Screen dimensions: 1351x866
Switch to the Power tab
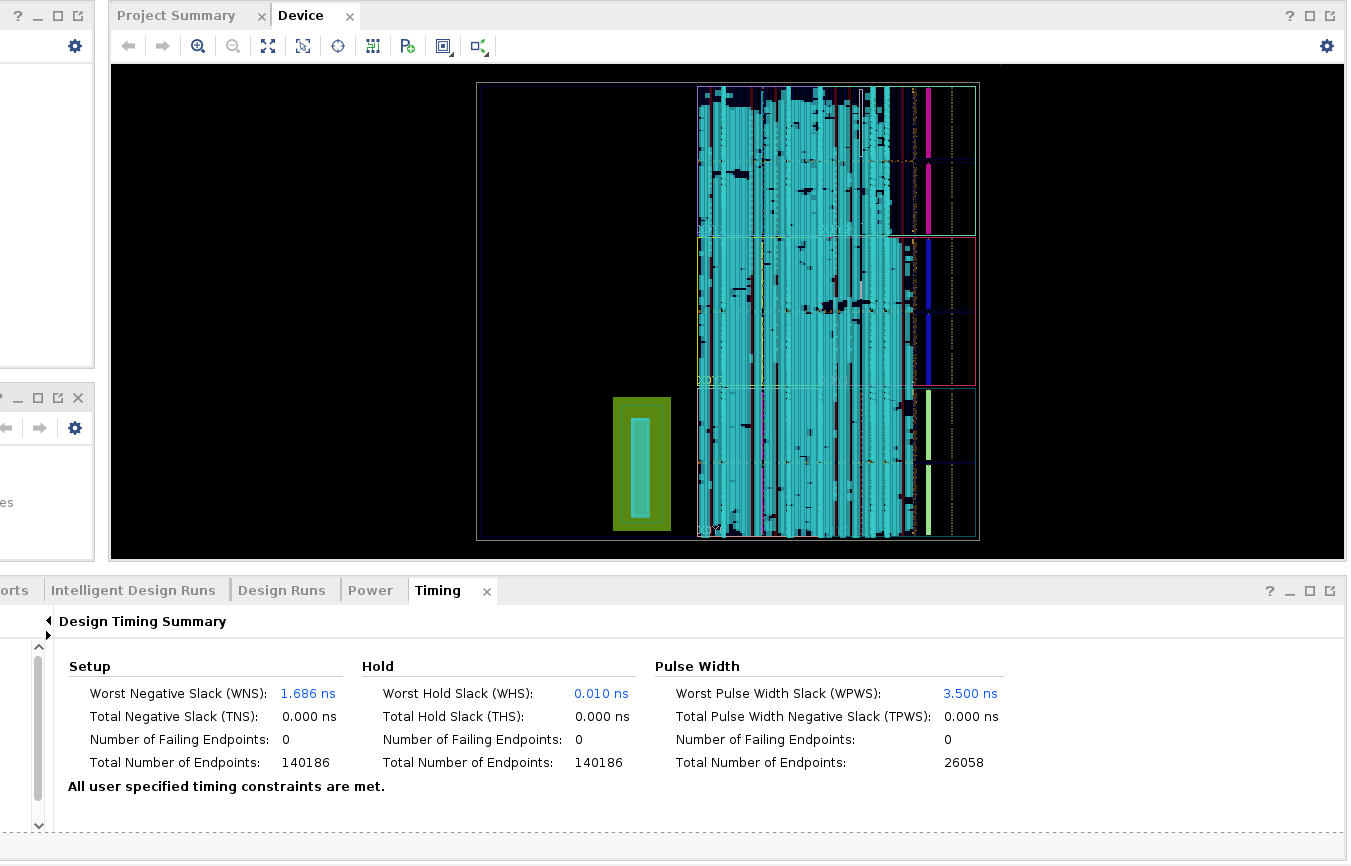click(x=370, y=591)
